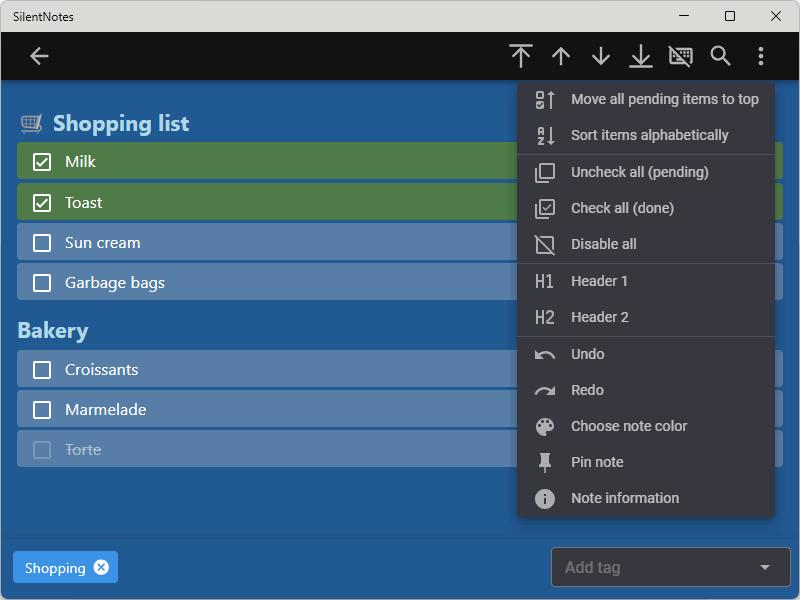Screen dimensions: 800x600
Task: Uncheck the Milk checkbox
Action: pos(42,162)
